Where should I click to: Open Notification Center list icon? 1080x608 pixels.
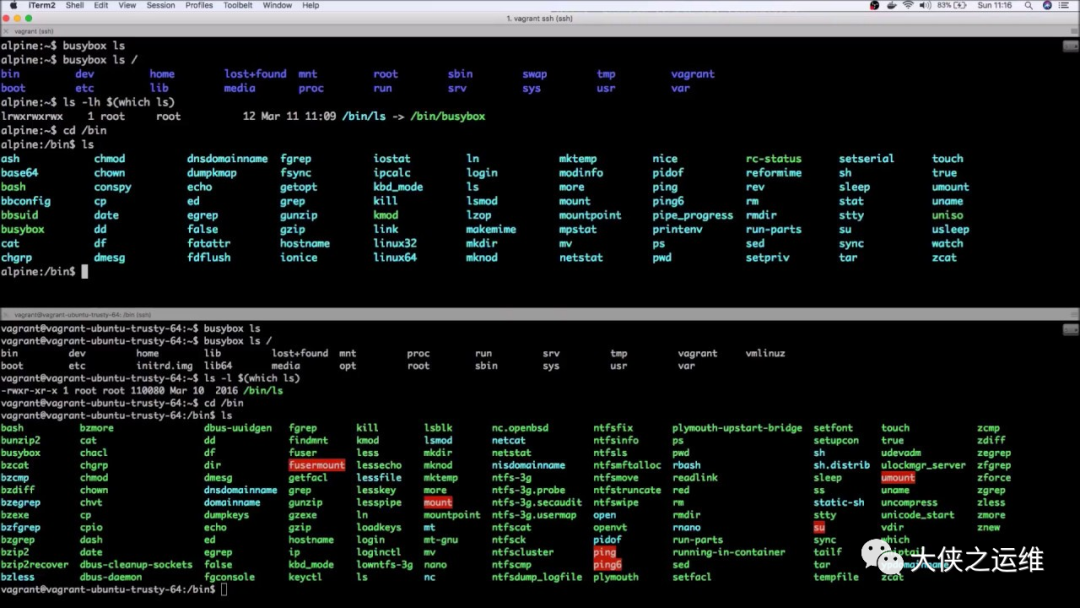1064,5
